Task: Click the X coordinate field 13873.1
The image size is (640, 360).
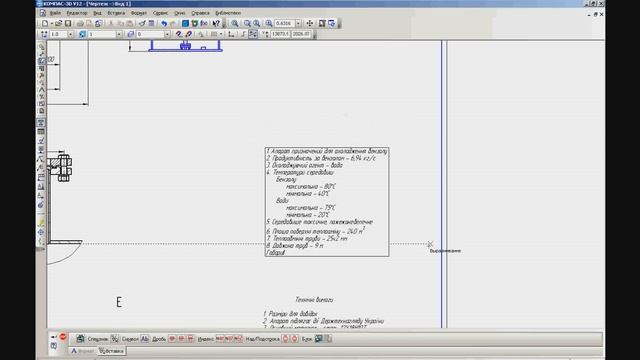Action: click(x=280, y=34)
